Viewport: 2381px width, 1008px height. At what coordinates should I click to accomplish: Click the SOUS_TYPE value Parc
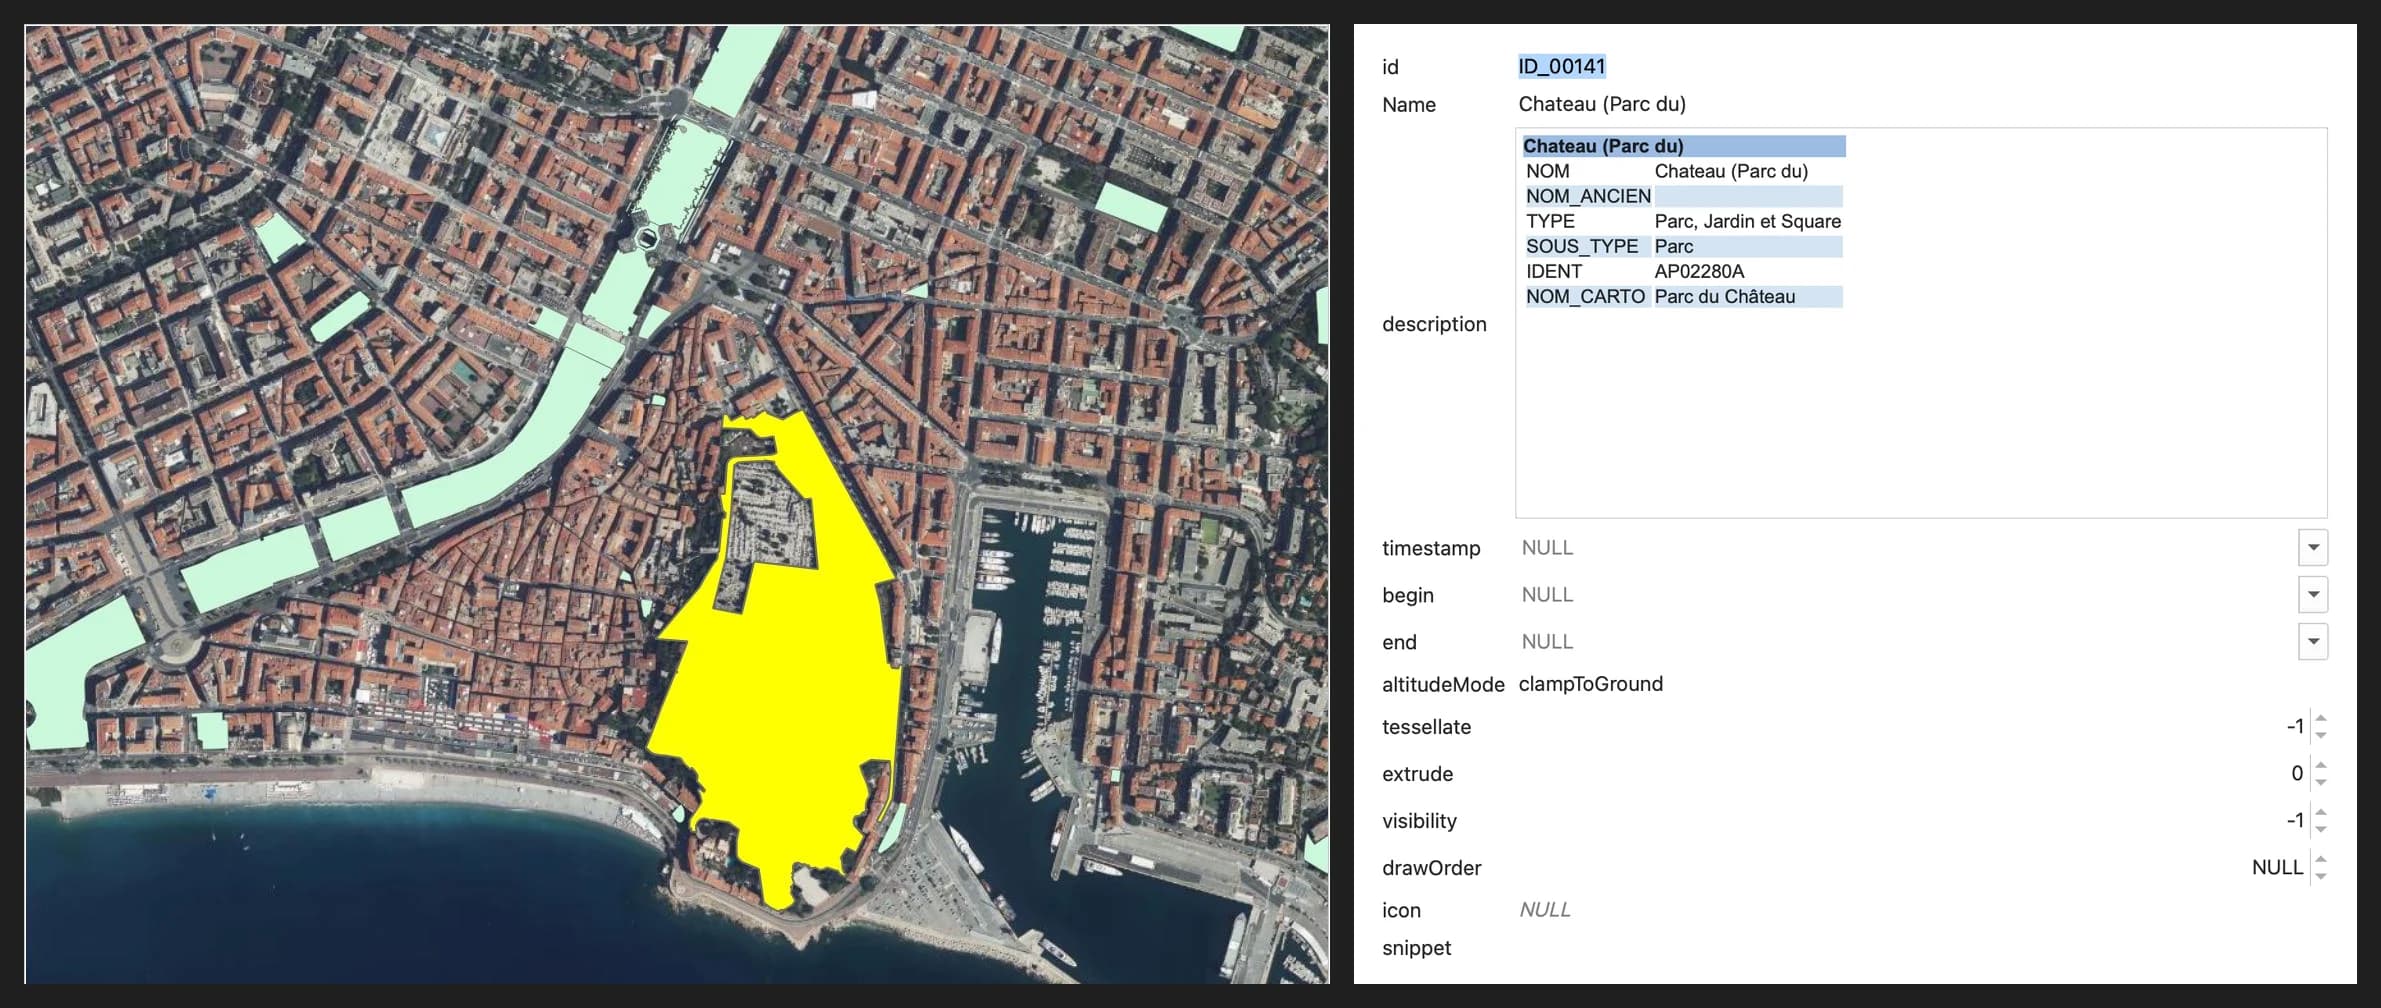[1674, 247]
